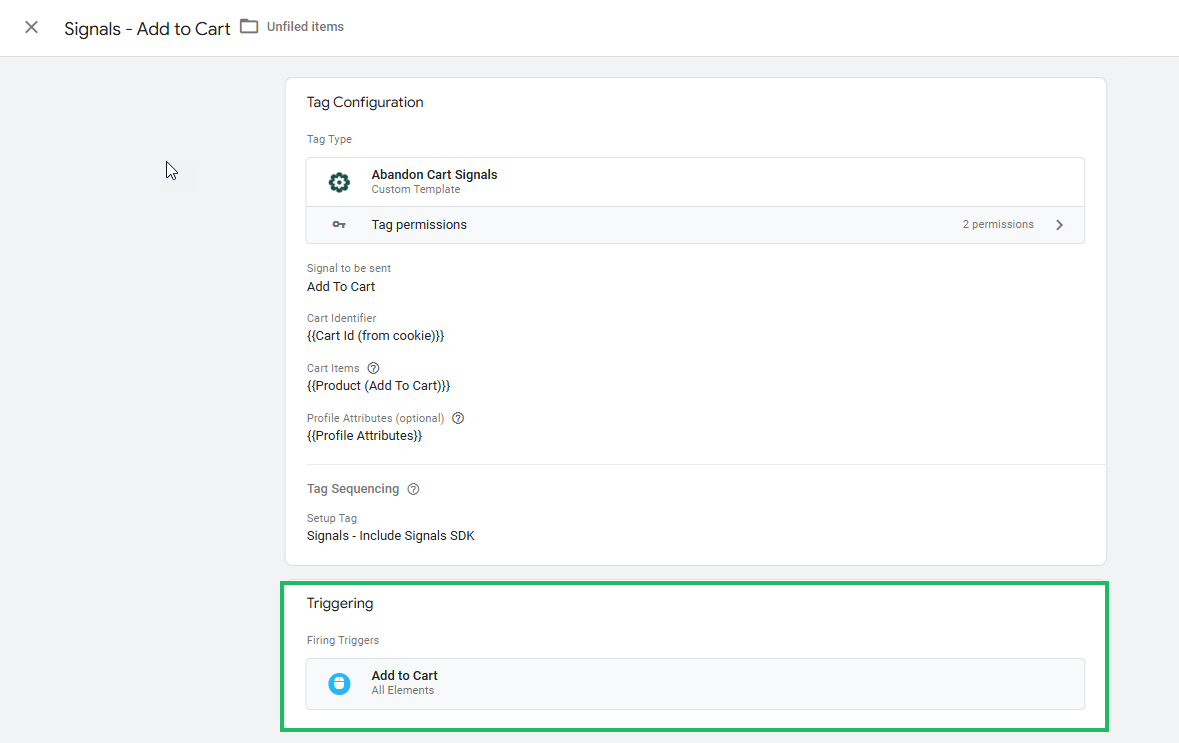Click the Product (Add To Cart) variable

(x=378, y=386)
